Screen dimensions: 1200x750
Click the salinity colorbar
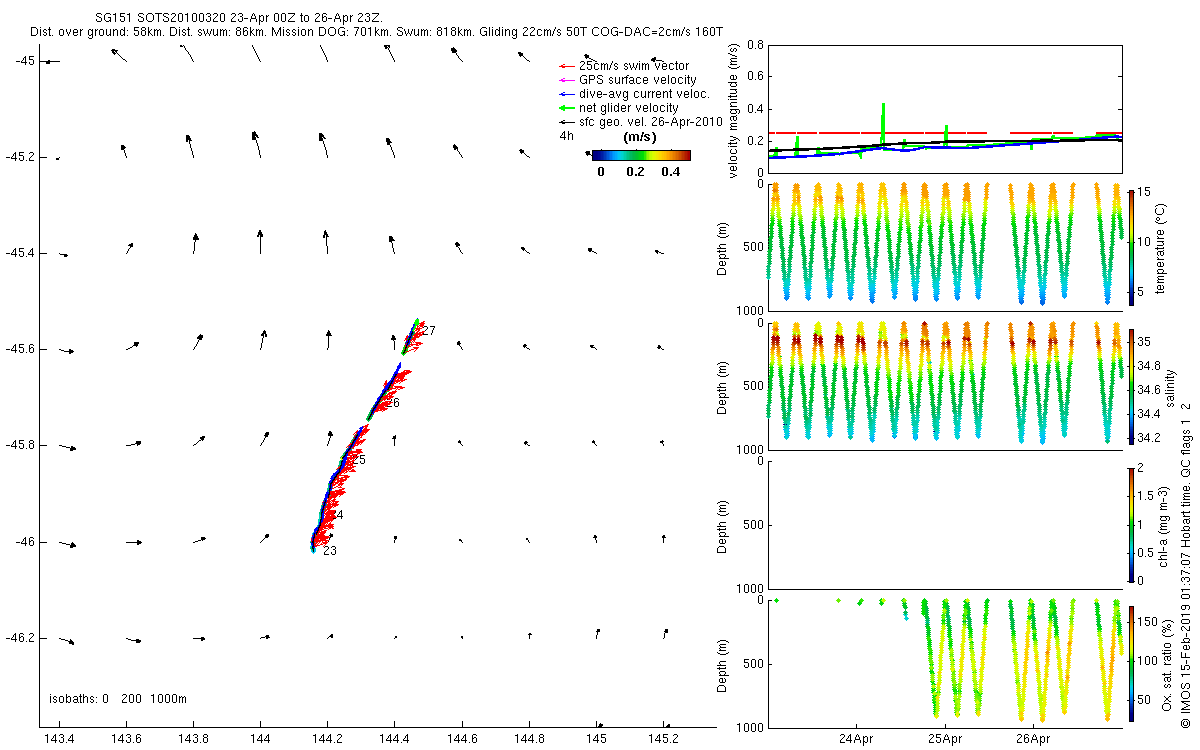[x=1131, y=386]
